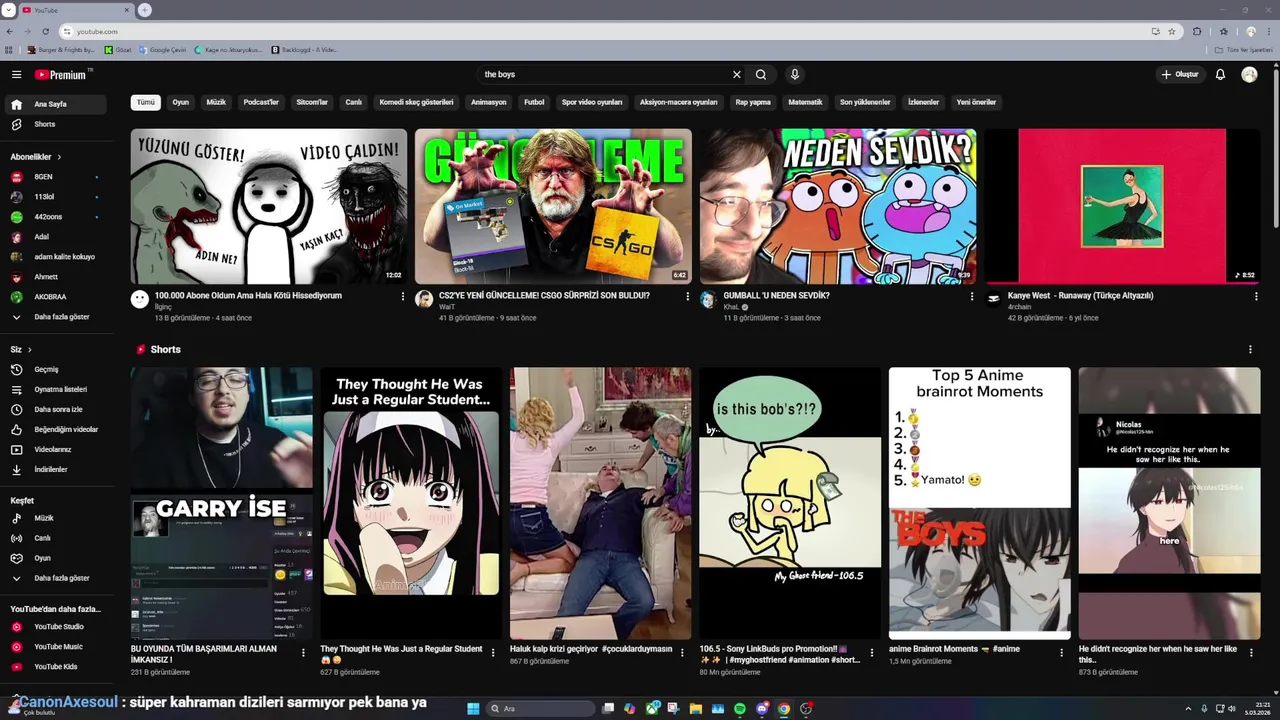This screenshot has width=1280, height=720.
Task: Go to Ana Sayfa in the sidebar
Action: (x=57, y=104)
